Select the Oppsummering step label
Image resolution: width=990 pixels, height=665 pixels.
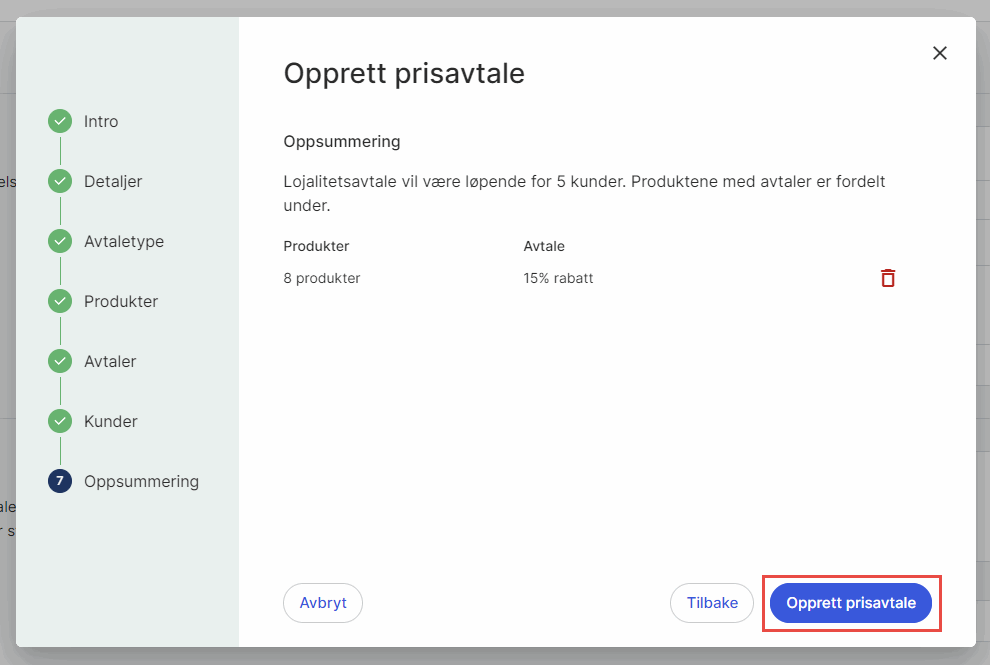coord(141,481)
